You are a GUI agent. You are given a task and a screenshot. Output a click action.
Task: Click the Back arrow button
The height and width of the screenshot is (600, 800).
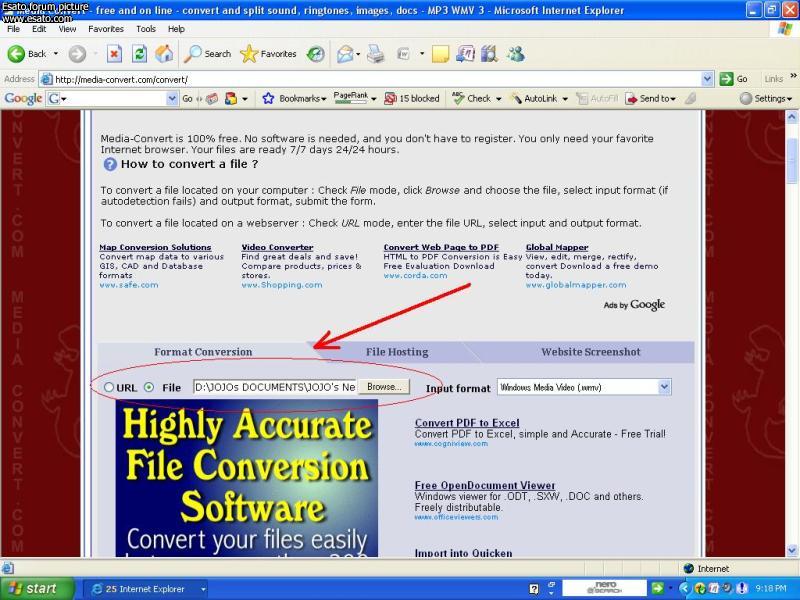(x=16, y=54)
